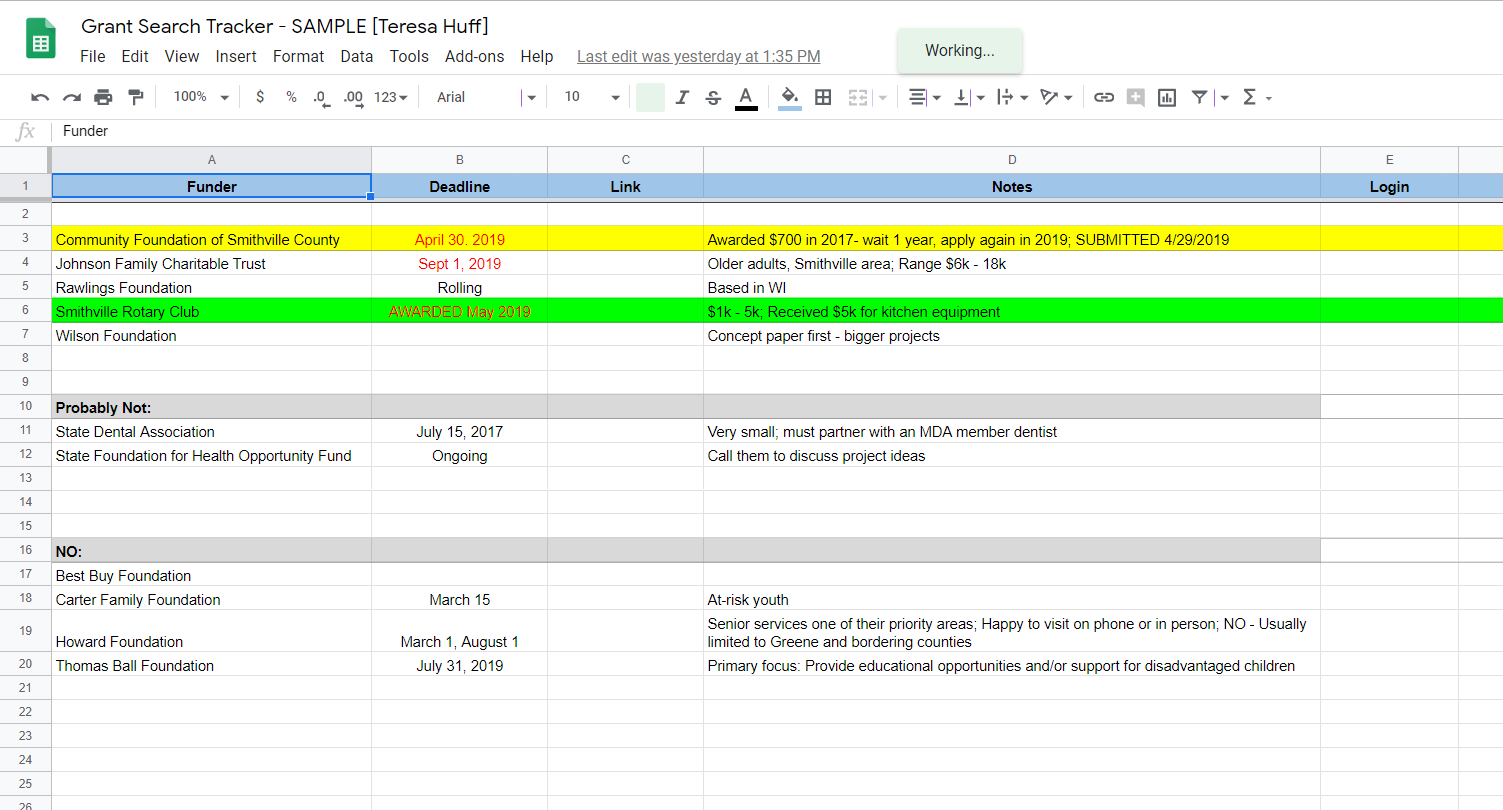Select the Notes header cell
The image size is (1503, 810).
tap(1012, 186)
